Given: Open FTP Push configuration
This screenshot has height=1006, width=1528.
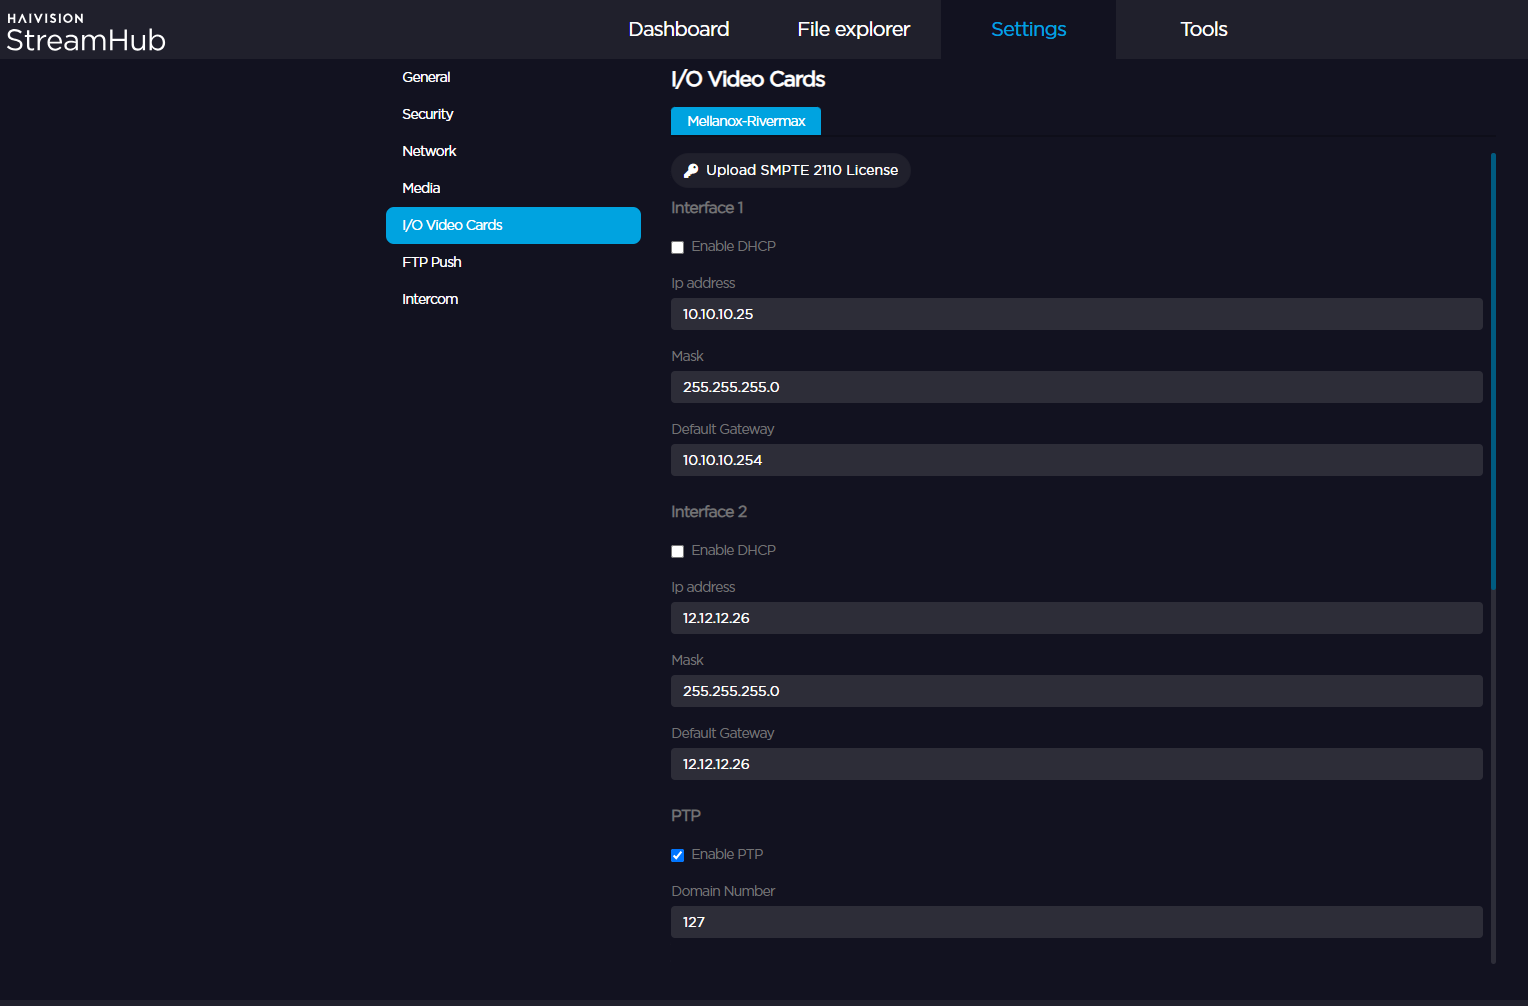Looking at the screenshot, I should (x=431, y=262).
